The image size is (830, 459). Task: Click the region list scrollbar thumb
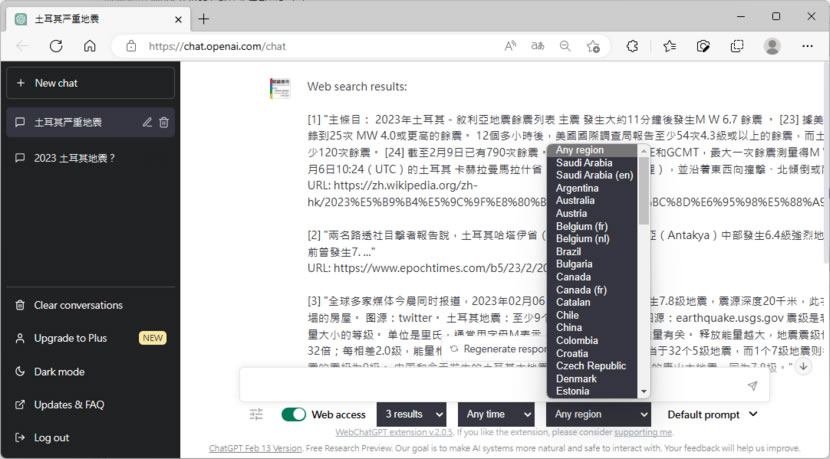click(644, 191)
